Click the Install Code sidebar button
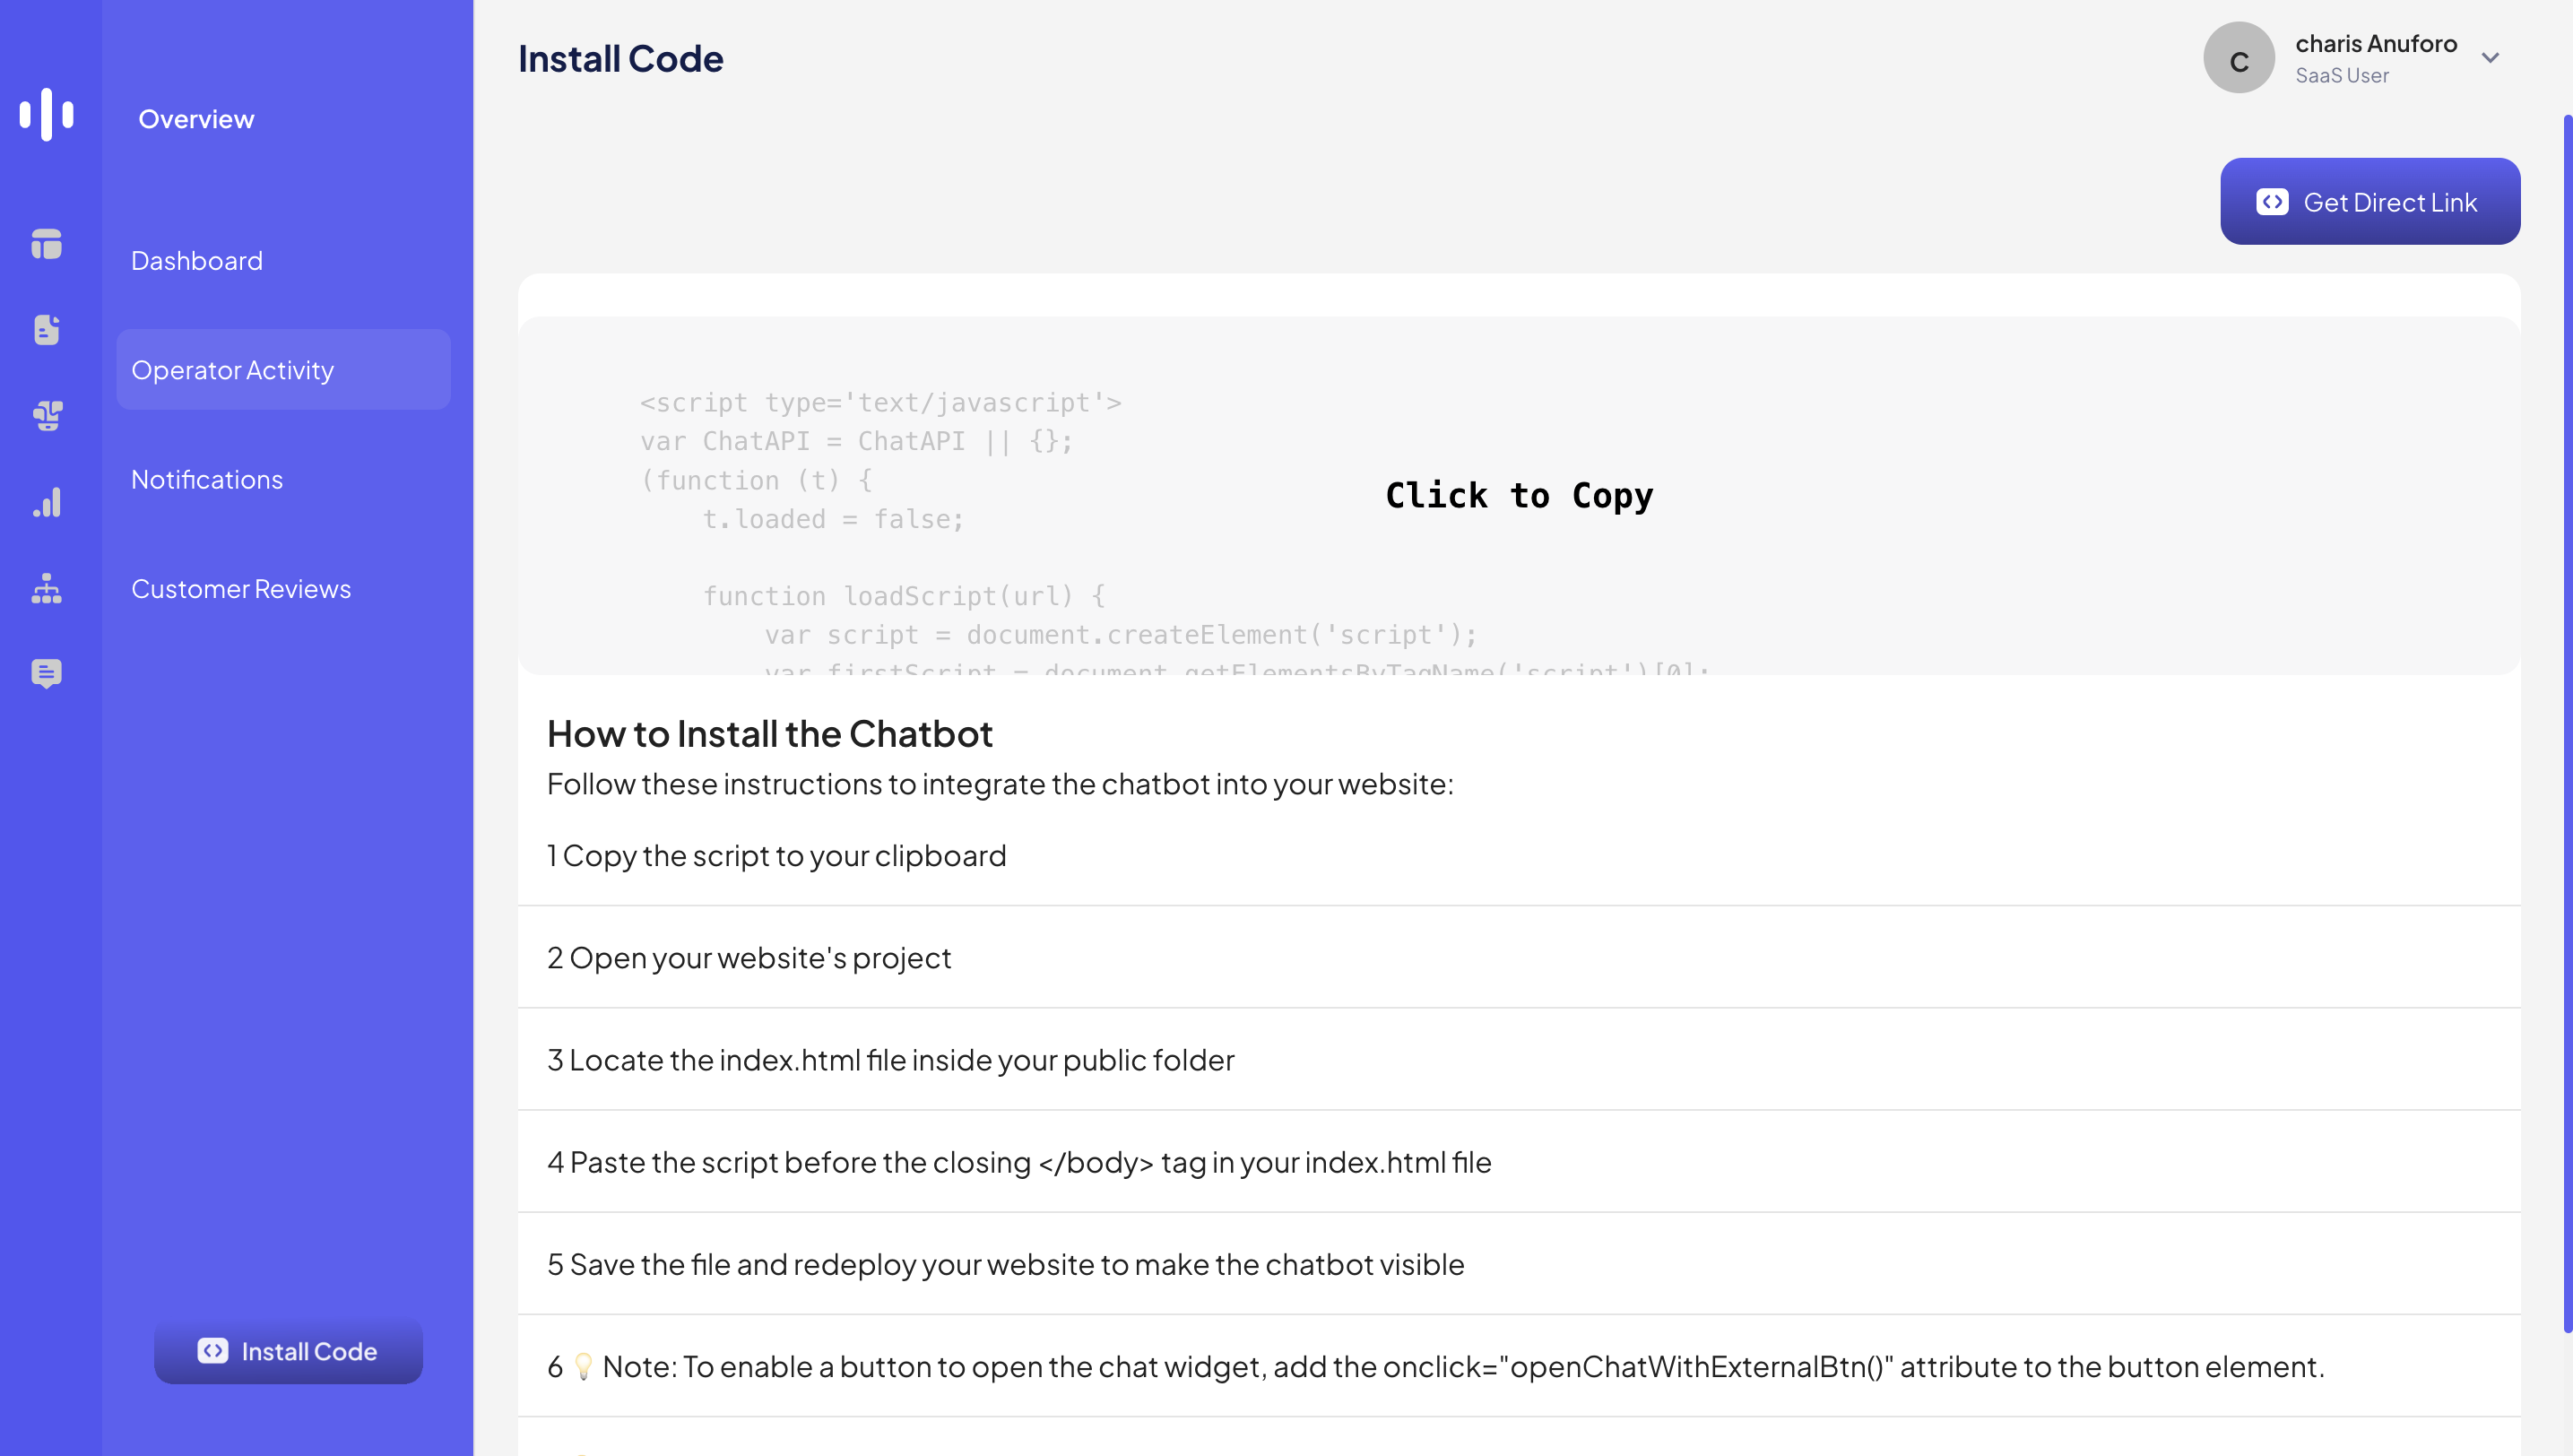This screenshot has width=2573, height=1456. click(x=288, y=1351)
